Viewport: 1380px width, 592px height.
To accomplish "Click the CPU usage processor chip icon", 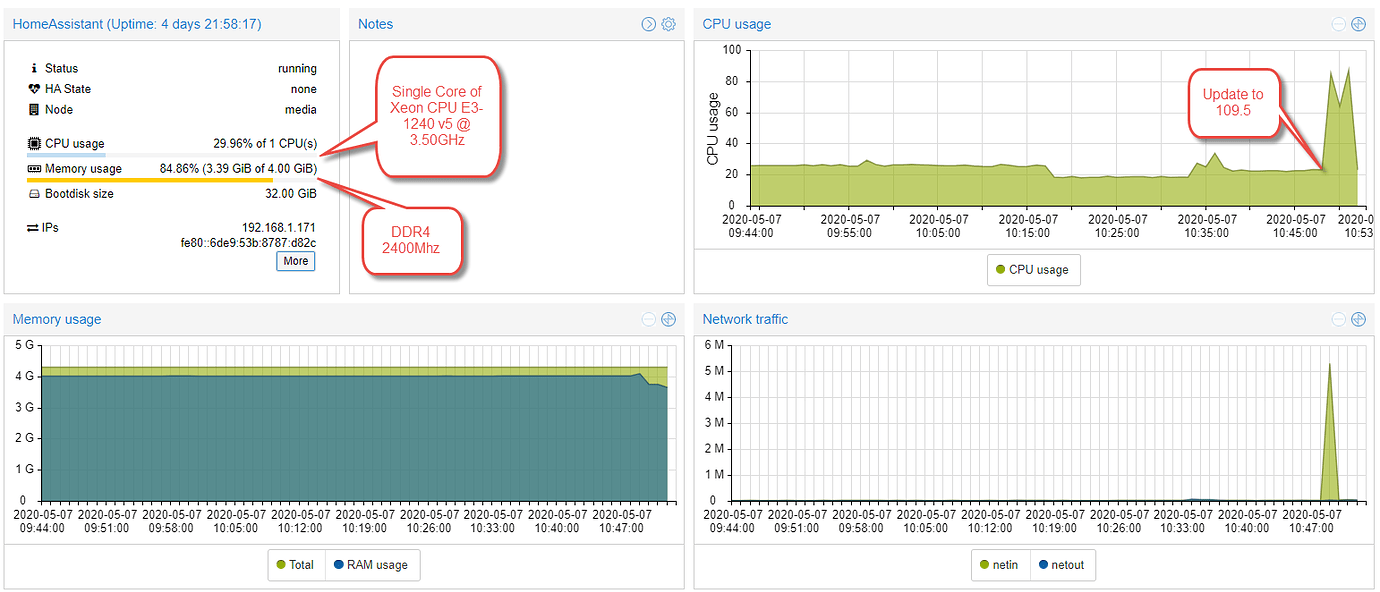I will click(x=34, y=143).
